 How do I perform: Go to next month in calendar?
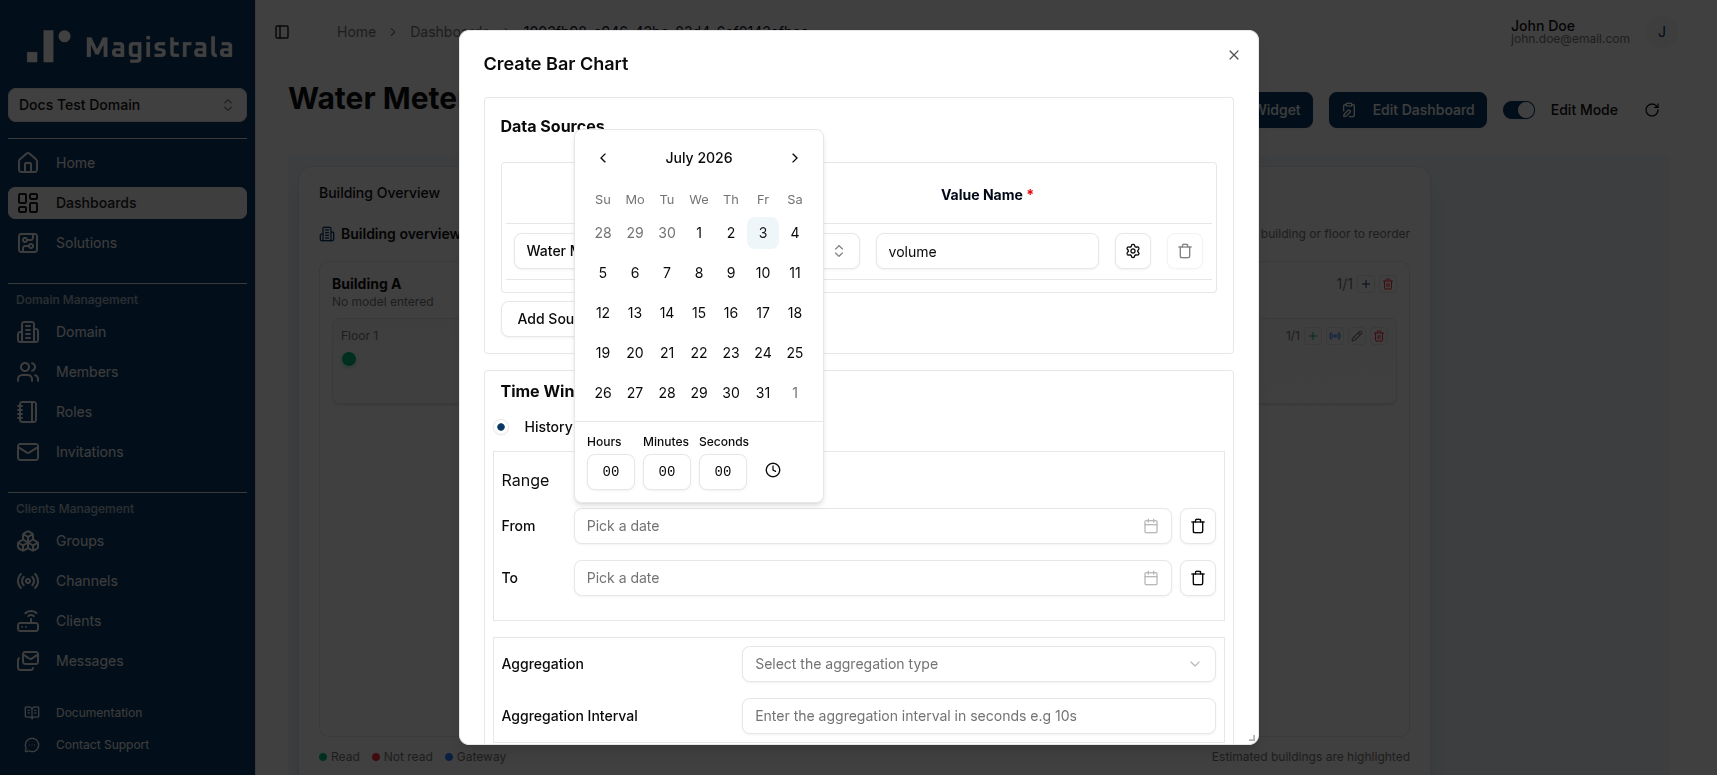795,158
